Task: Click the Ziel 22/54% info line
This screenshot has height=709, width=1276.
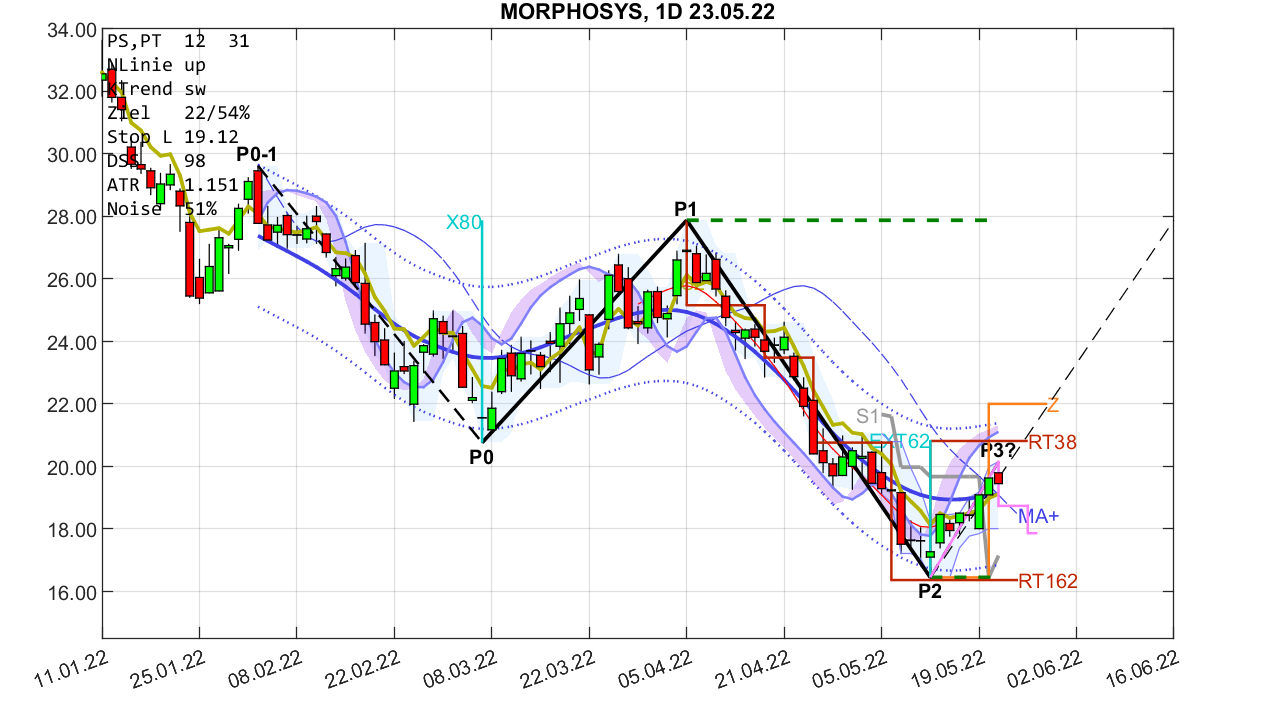Action: tap(178, 113)
